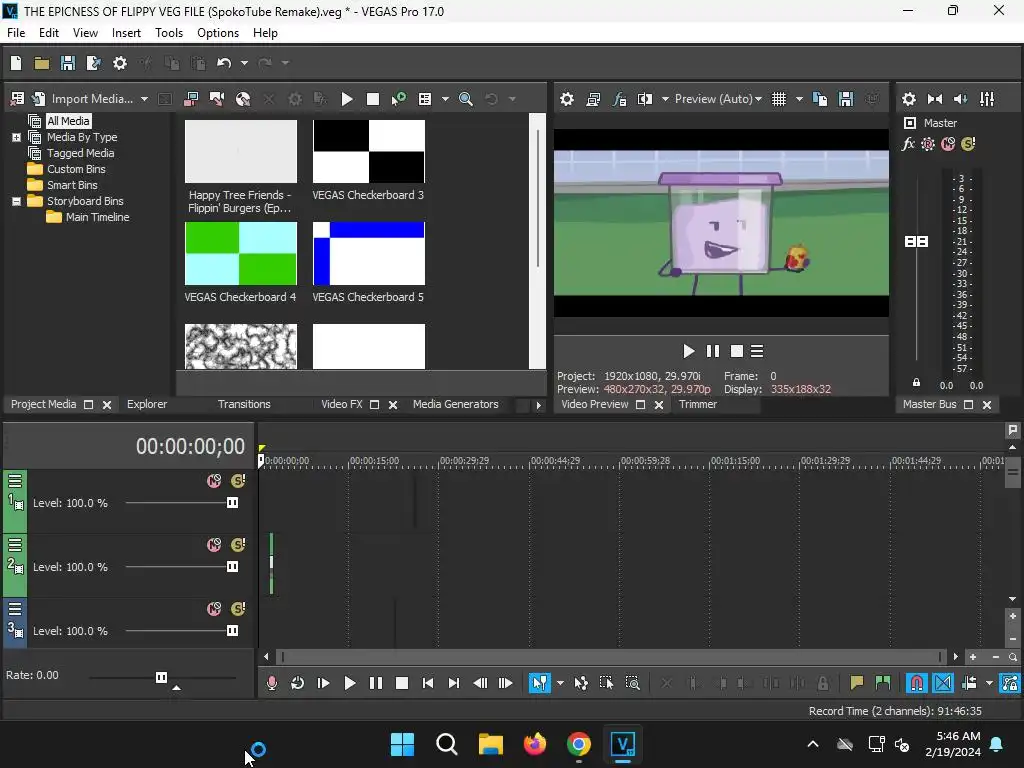Click Record microphone button in transport
Viewport: 1024px width, 768px height.
[x=272, y=683]
